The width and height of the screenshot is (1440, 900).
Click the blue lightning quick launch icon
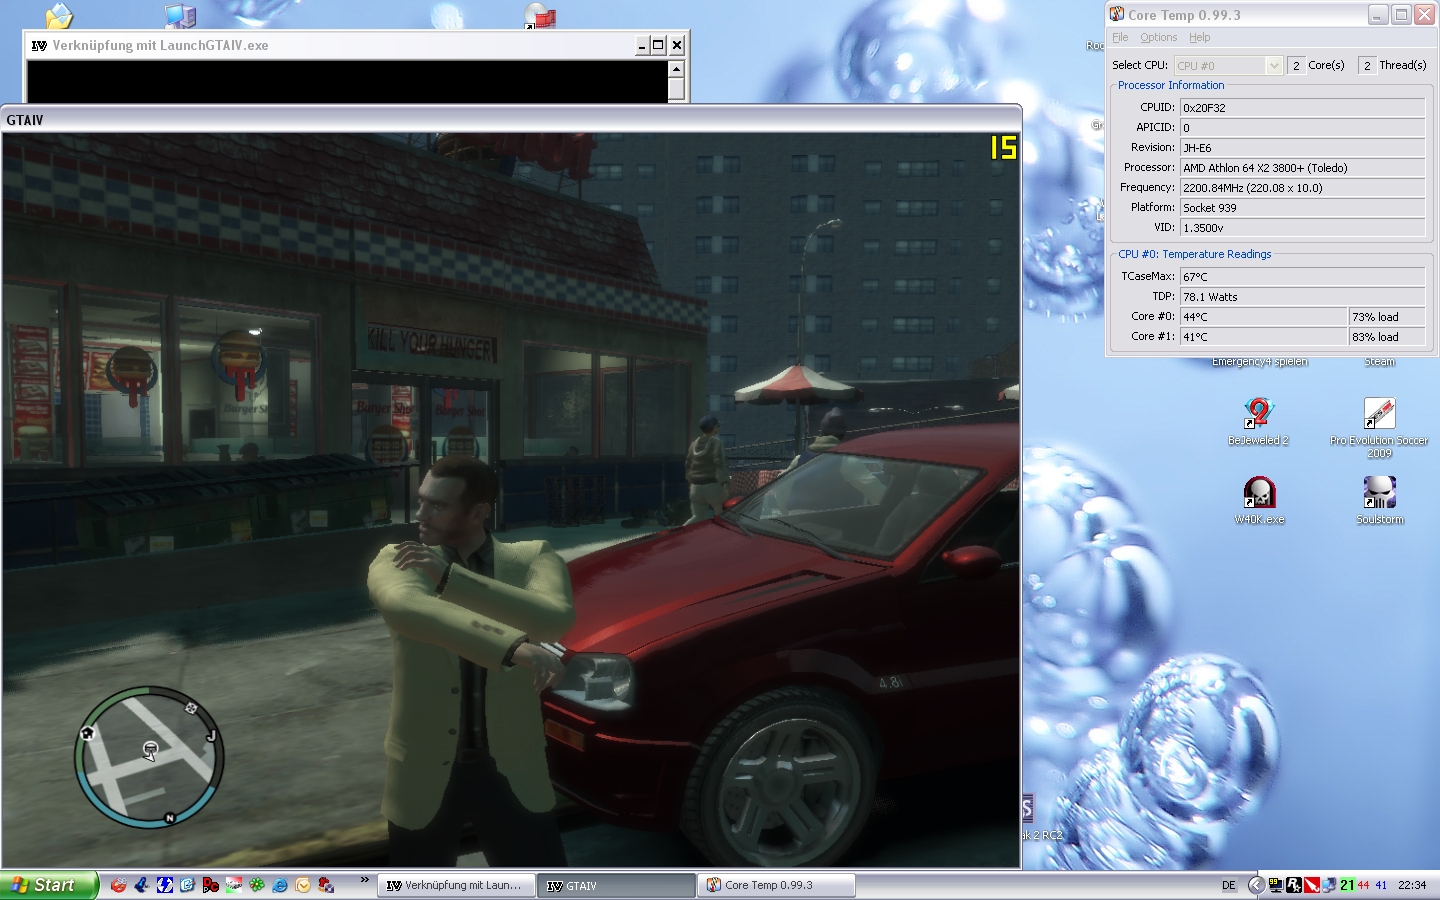[165, 885]
